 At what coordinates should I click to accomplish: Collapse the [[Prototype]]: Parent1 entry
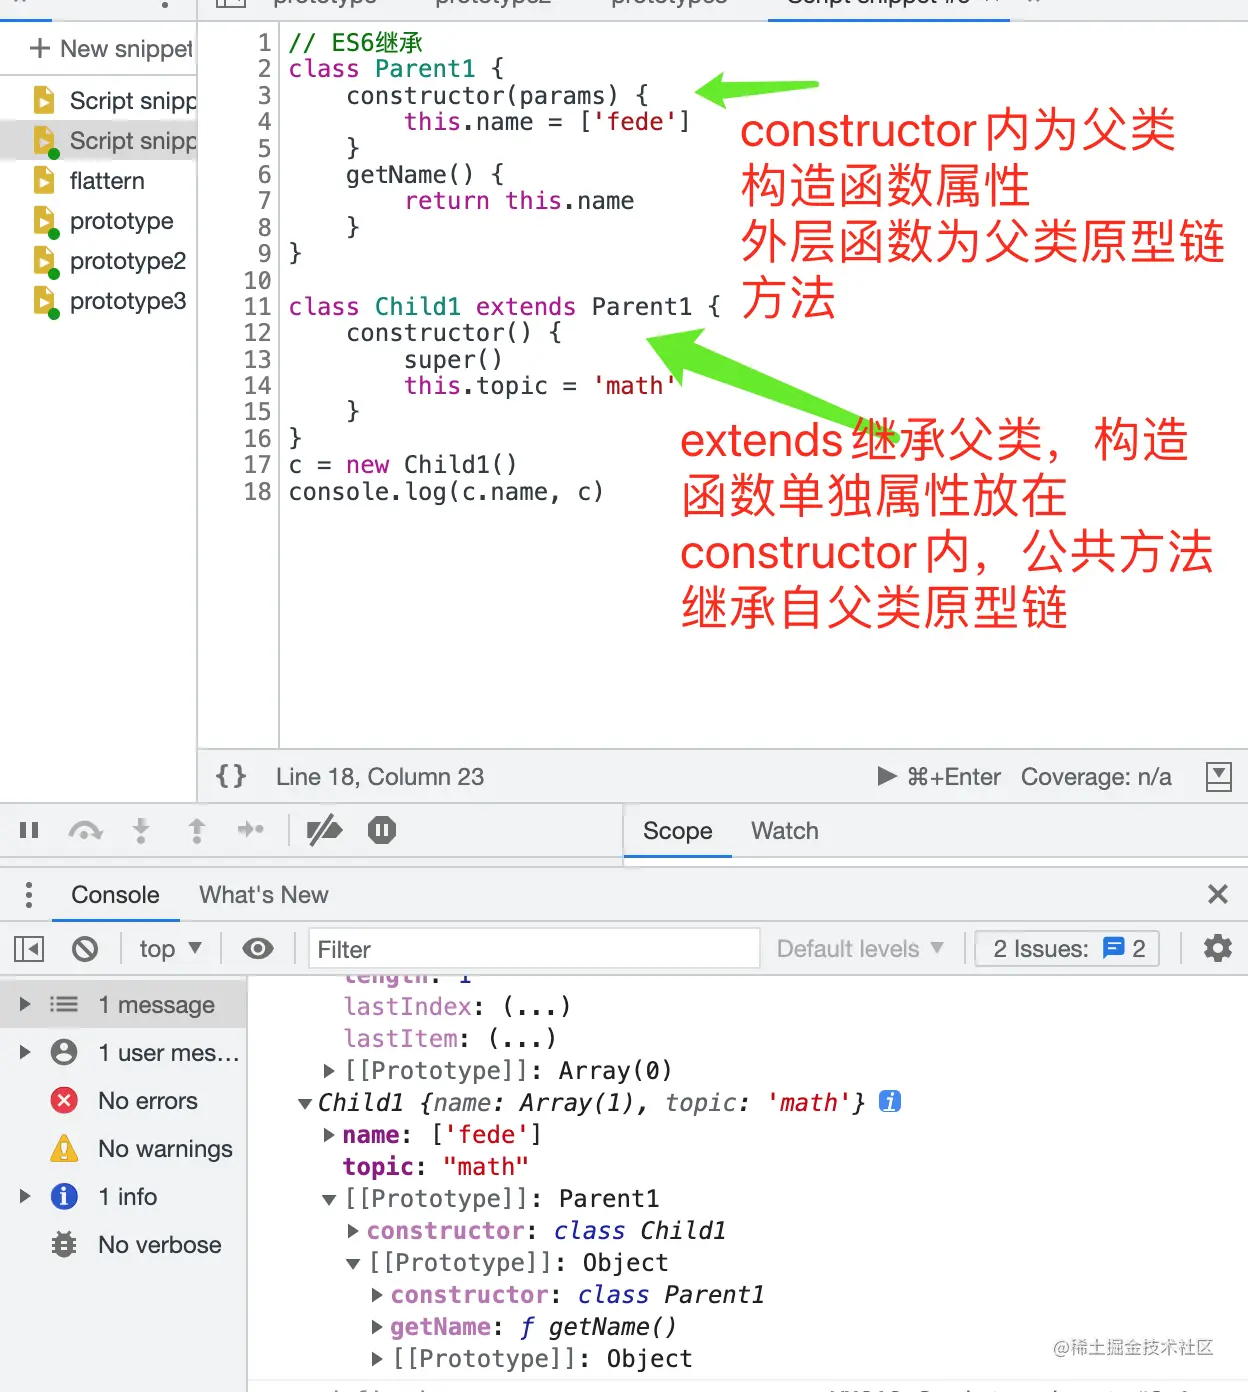(329, 1199)
